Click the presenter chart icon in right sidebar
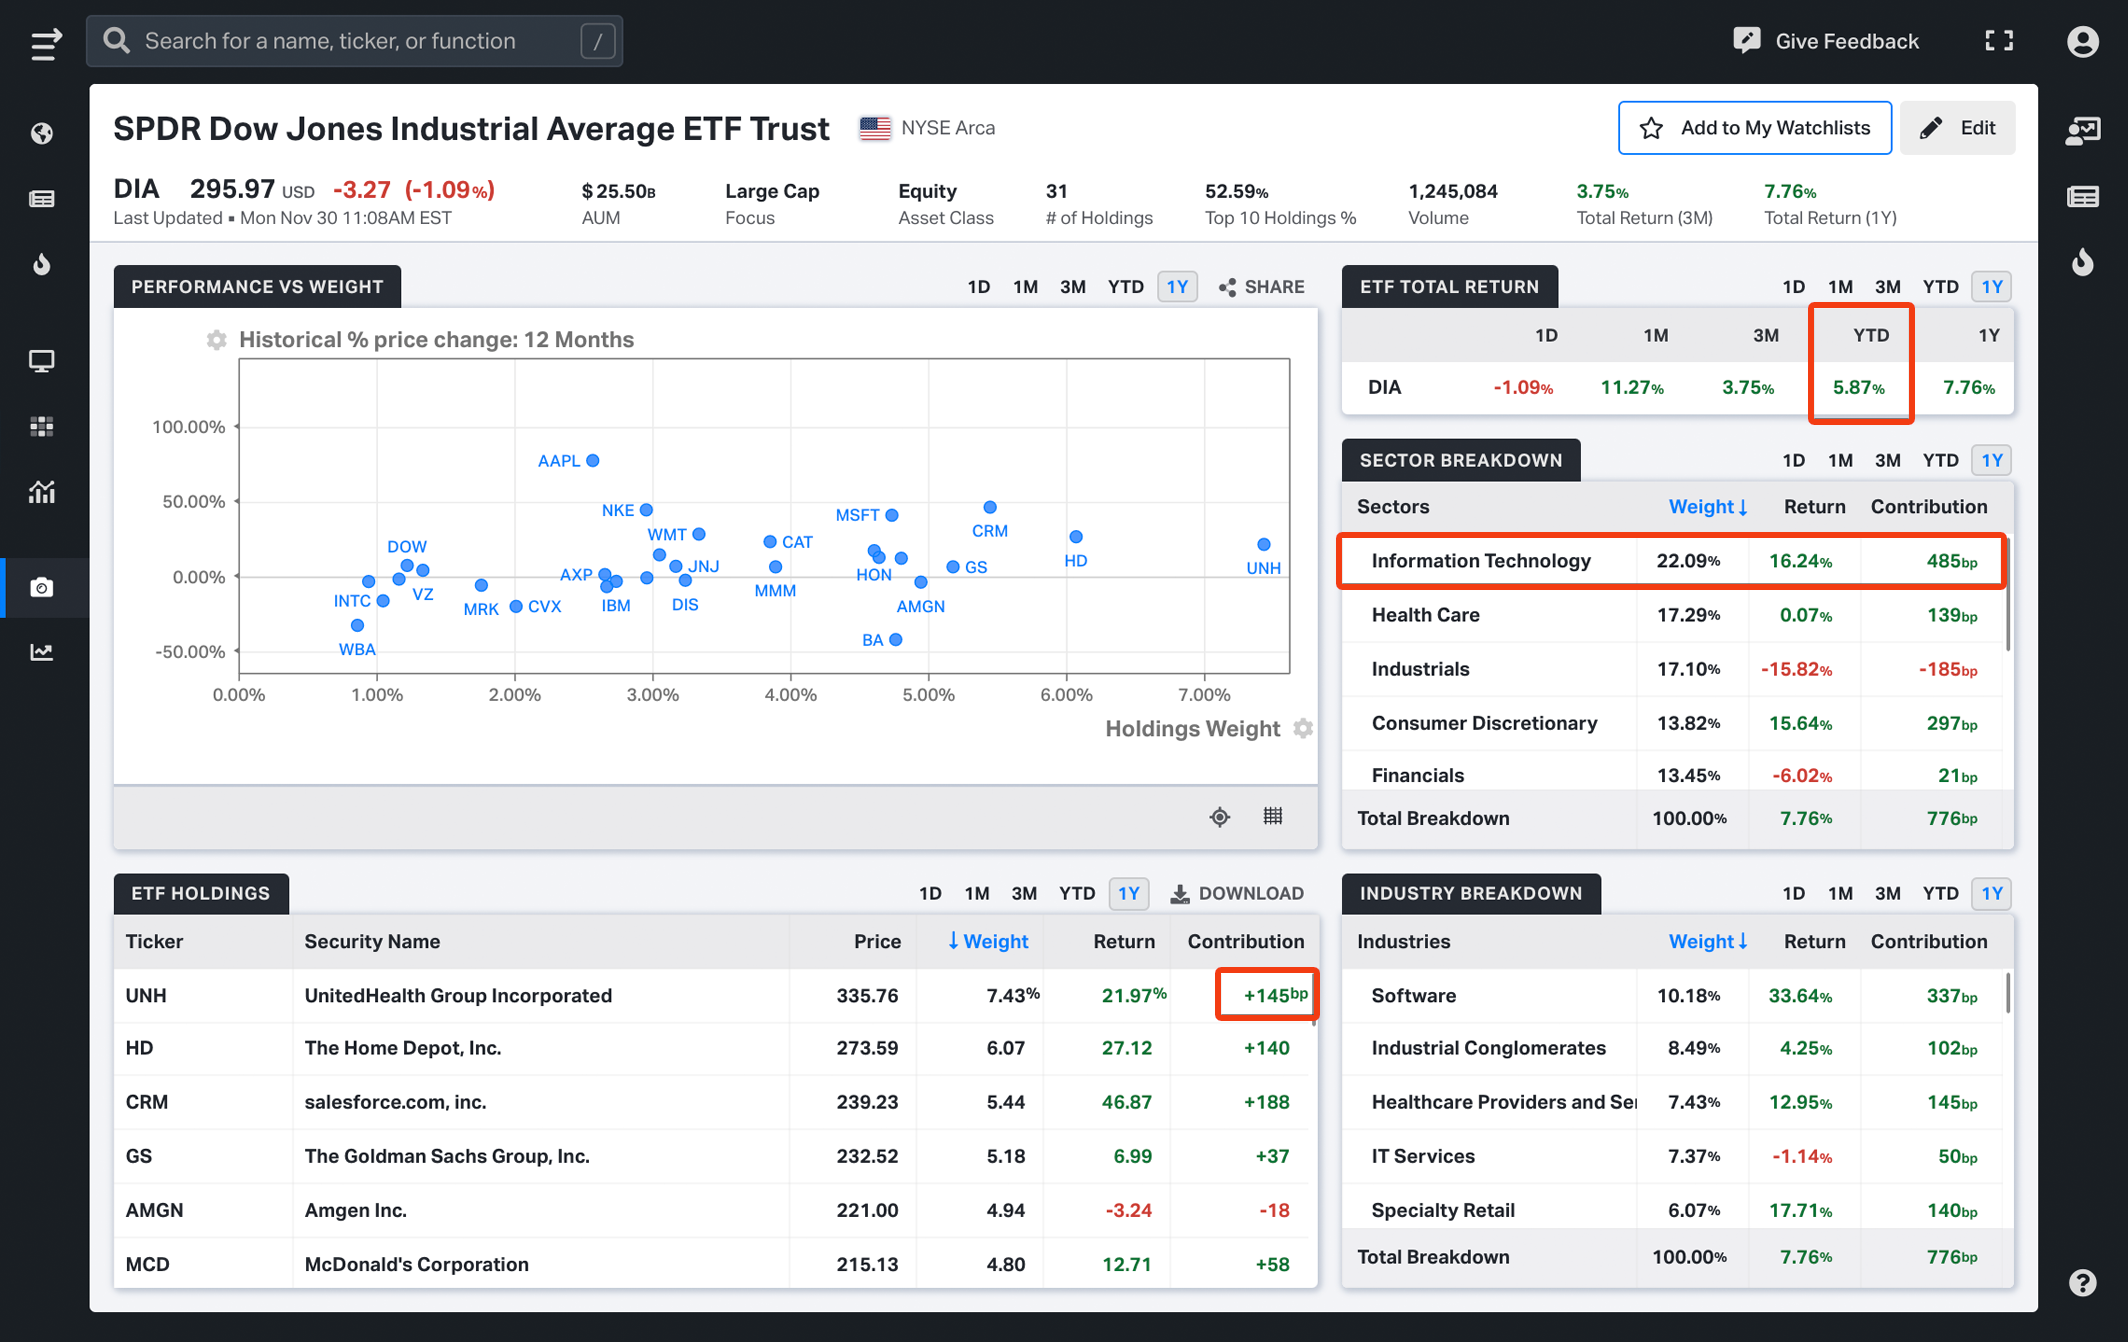The width and height of the screenshot is (2128, 1342). pyautogui.click(x=2083, y=131)
